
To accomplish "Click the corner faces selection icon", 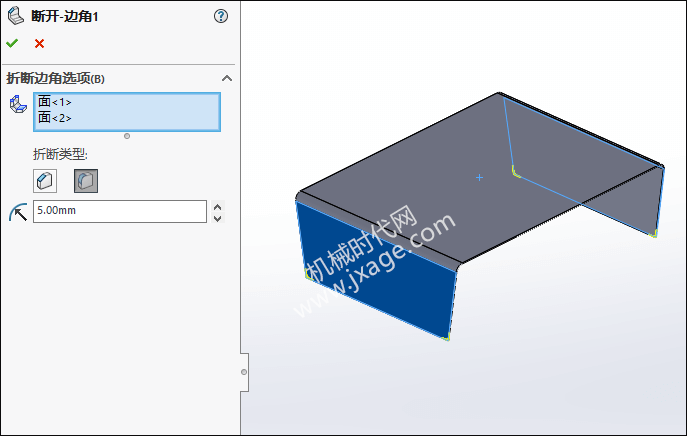I will click(x=18, y=105).
